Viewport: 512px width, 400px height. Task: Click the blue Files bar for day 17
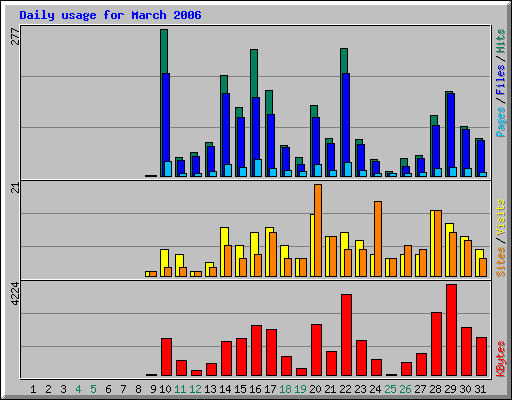pos(271,142)
